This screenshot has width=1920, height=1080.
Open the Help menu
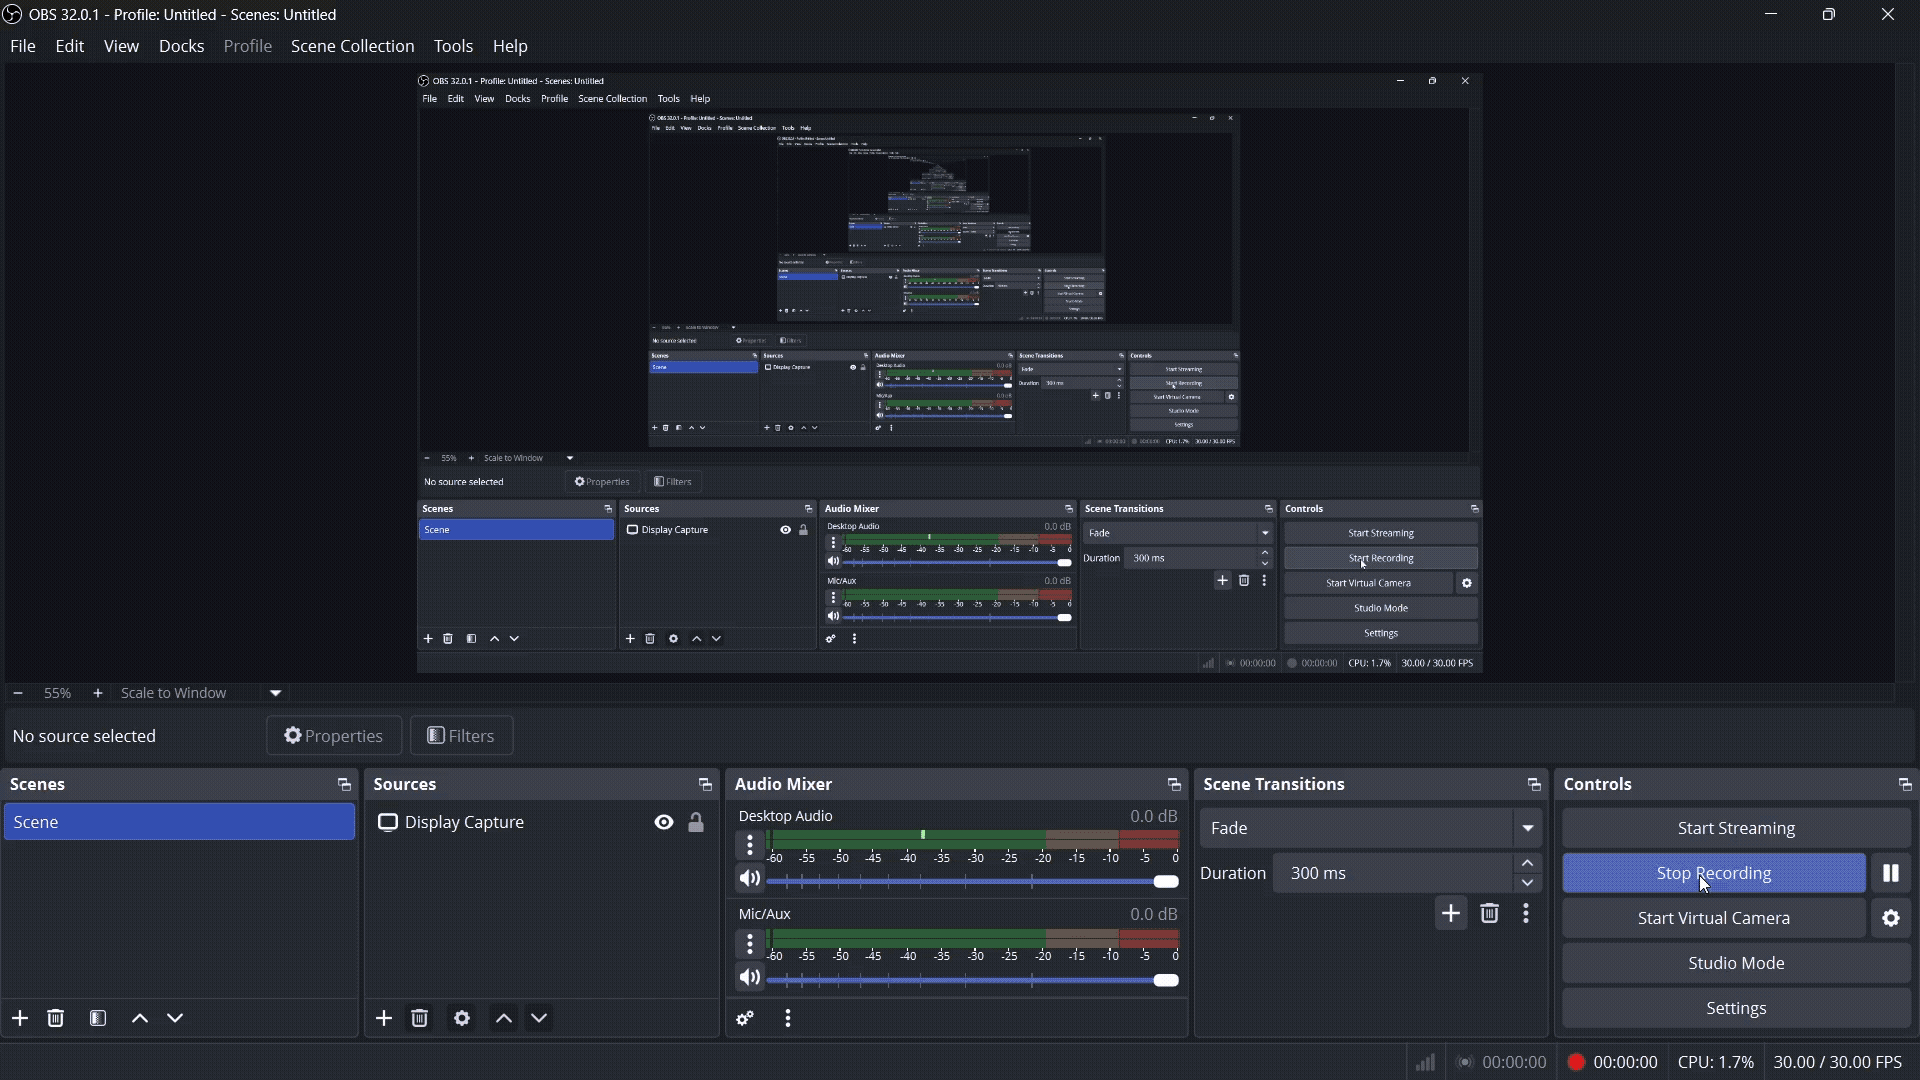pyautogui.click(x=511, y=46)
